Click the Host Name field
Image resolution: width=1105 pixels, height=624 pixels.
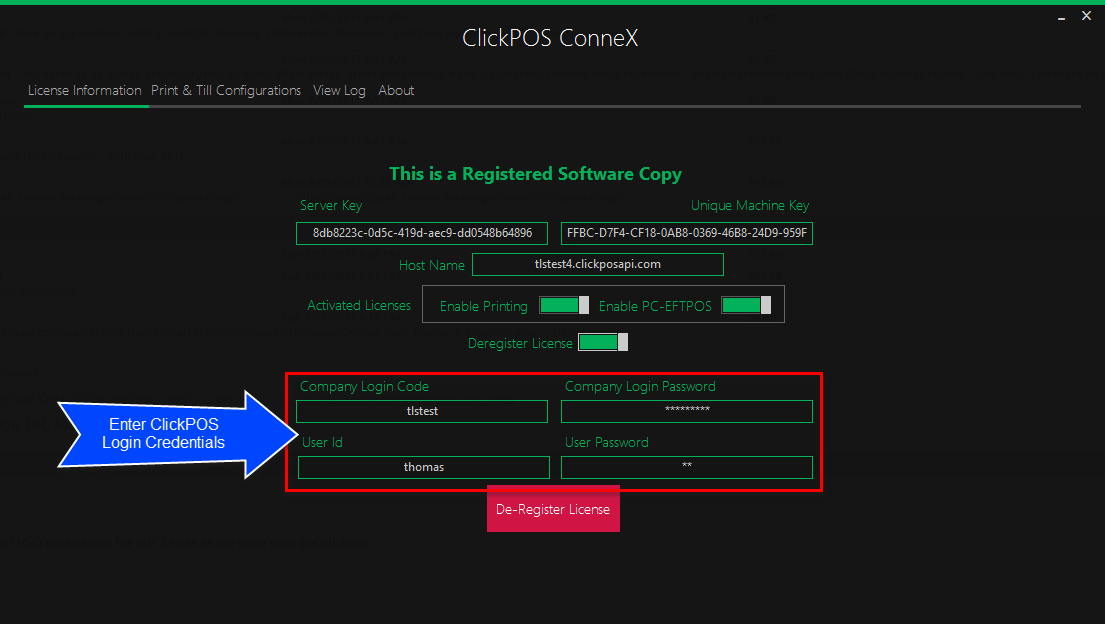click(598, 264)
